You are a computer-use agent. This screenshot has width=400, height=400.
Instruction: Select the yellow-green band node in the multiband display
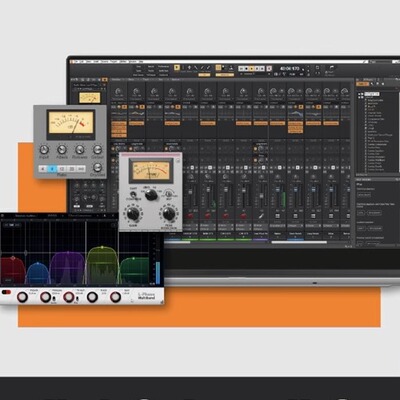(102, 247)
